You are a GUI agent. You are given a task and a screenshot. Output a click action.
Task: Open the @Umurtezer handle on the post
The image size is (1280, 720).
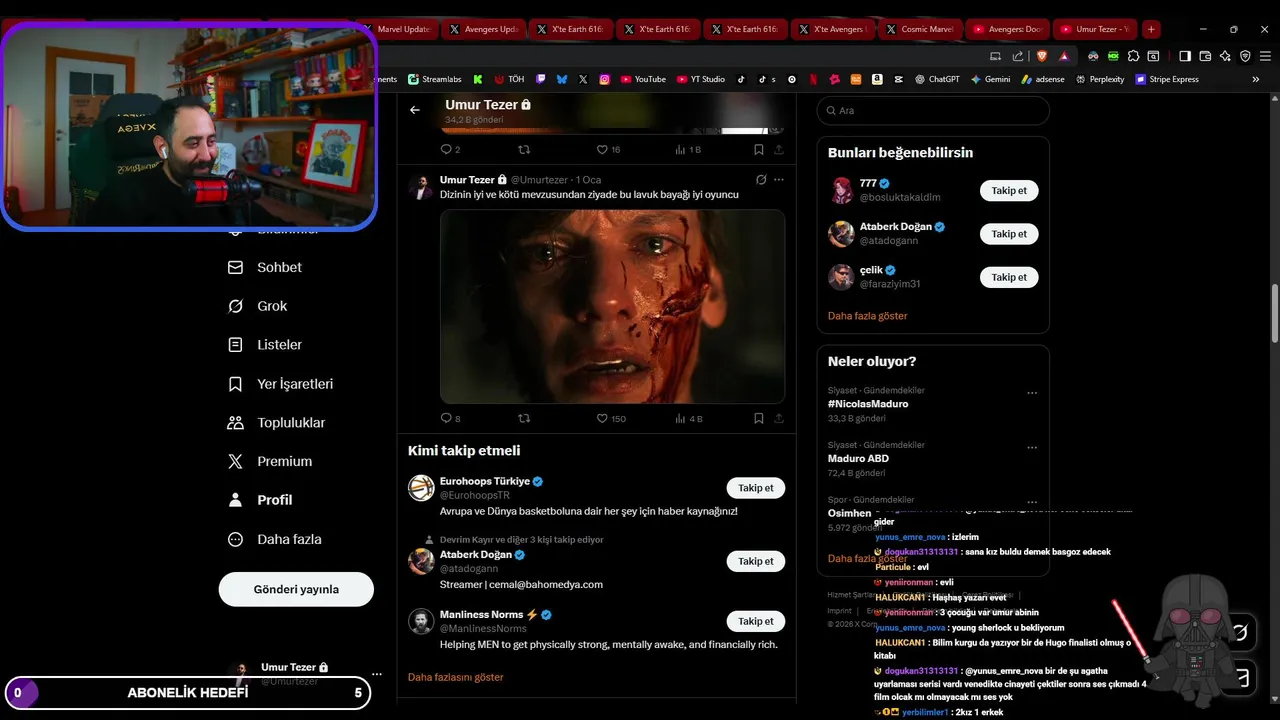point(539,180)
